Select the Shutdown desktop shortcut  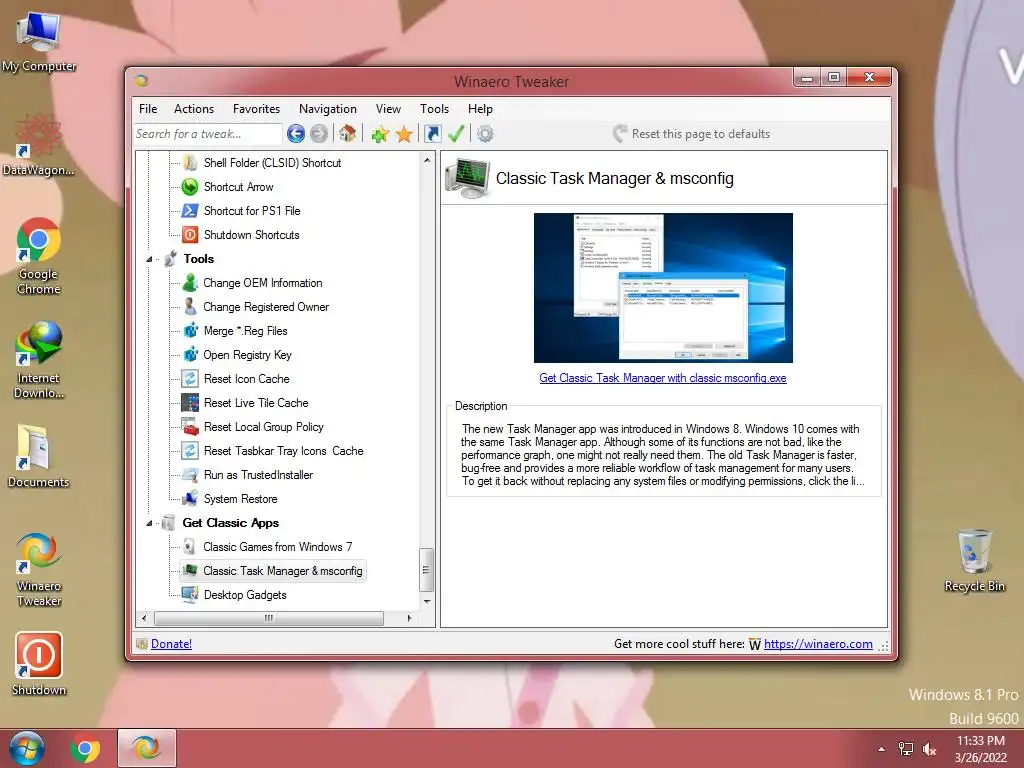tap(39, 664)
